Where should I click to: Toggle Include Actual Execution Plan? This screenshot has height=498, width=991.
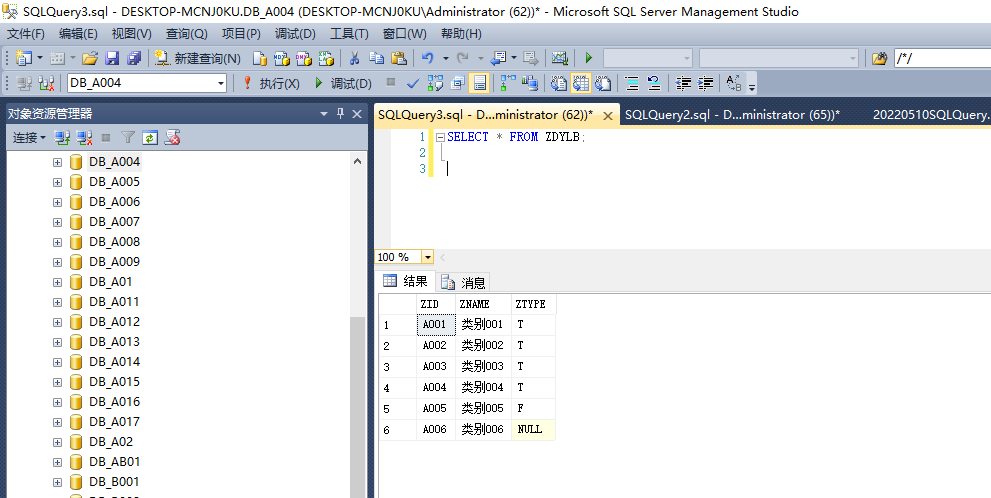[508, 83]
